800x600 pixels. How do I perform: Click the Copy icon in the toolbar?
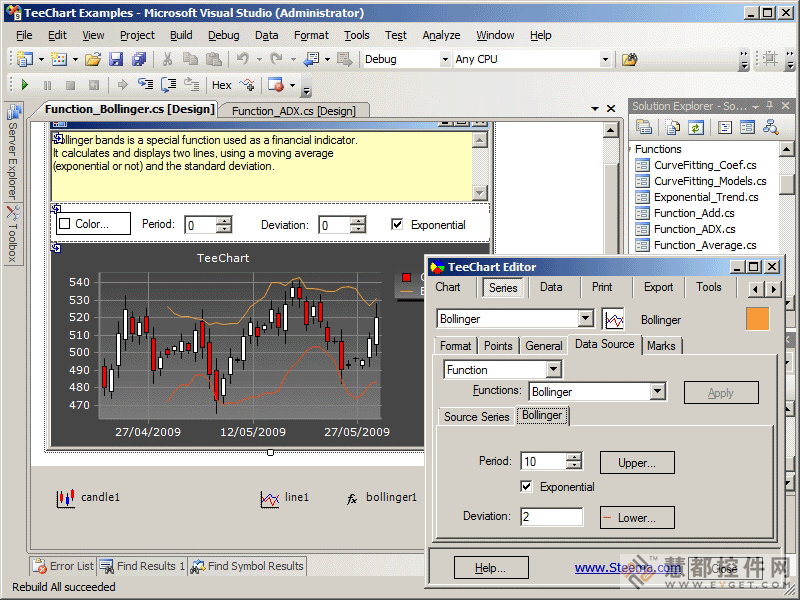pos(190,59)
